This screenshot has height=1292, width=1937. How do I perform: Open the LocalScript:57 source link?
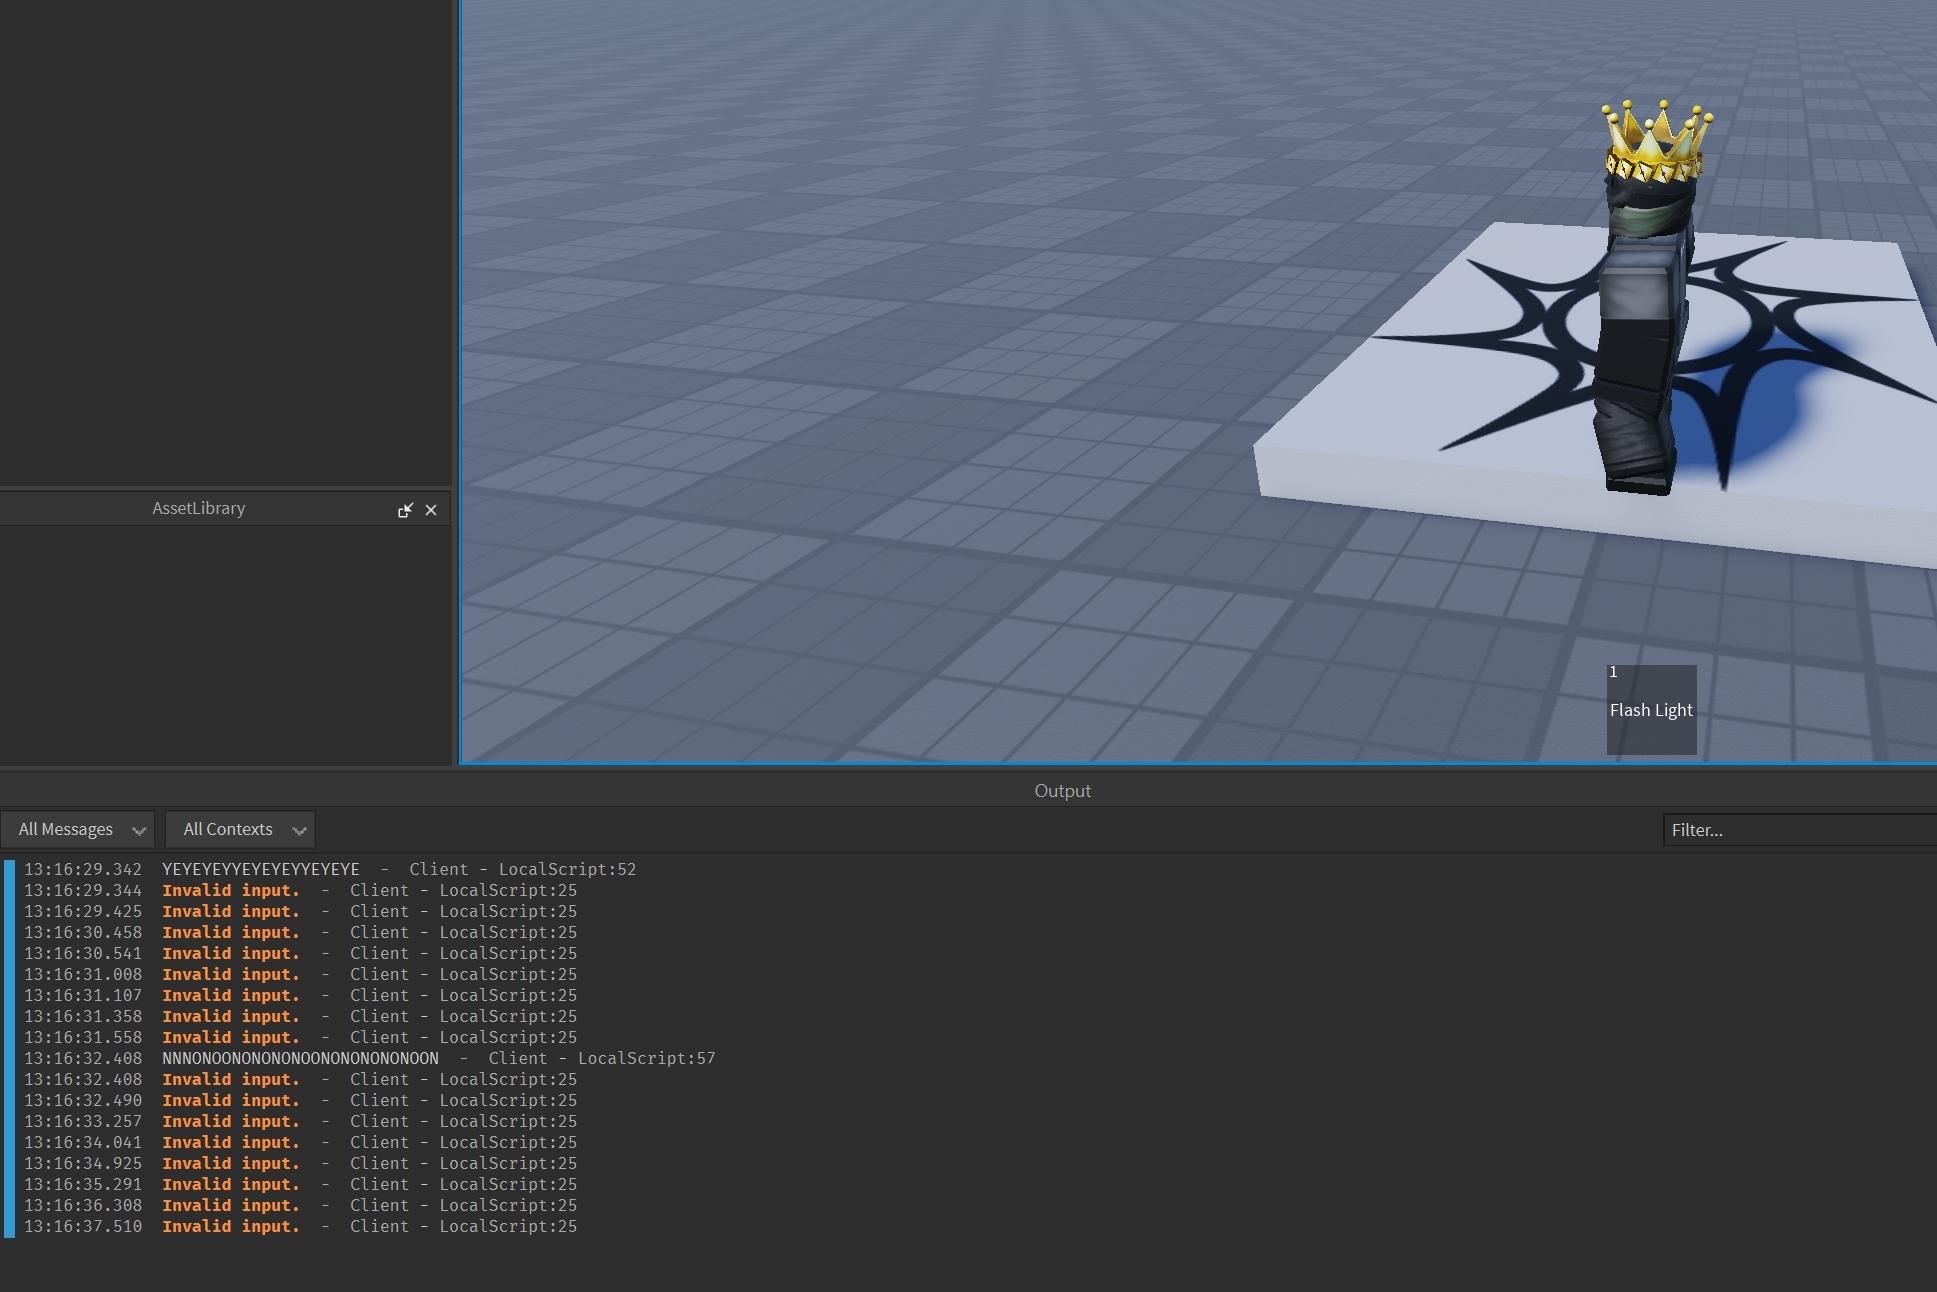click(x=646, y=1058)
